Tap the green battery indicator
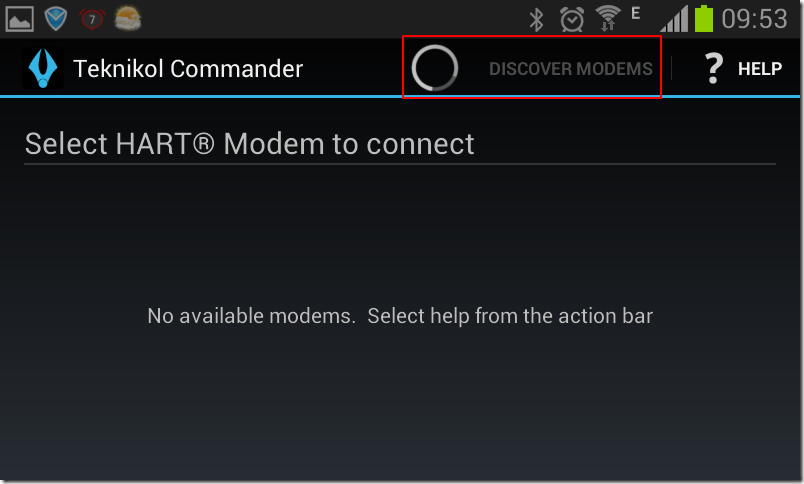Image resolution: width=804 pixels, height=484 pixels. coord(704,18)
